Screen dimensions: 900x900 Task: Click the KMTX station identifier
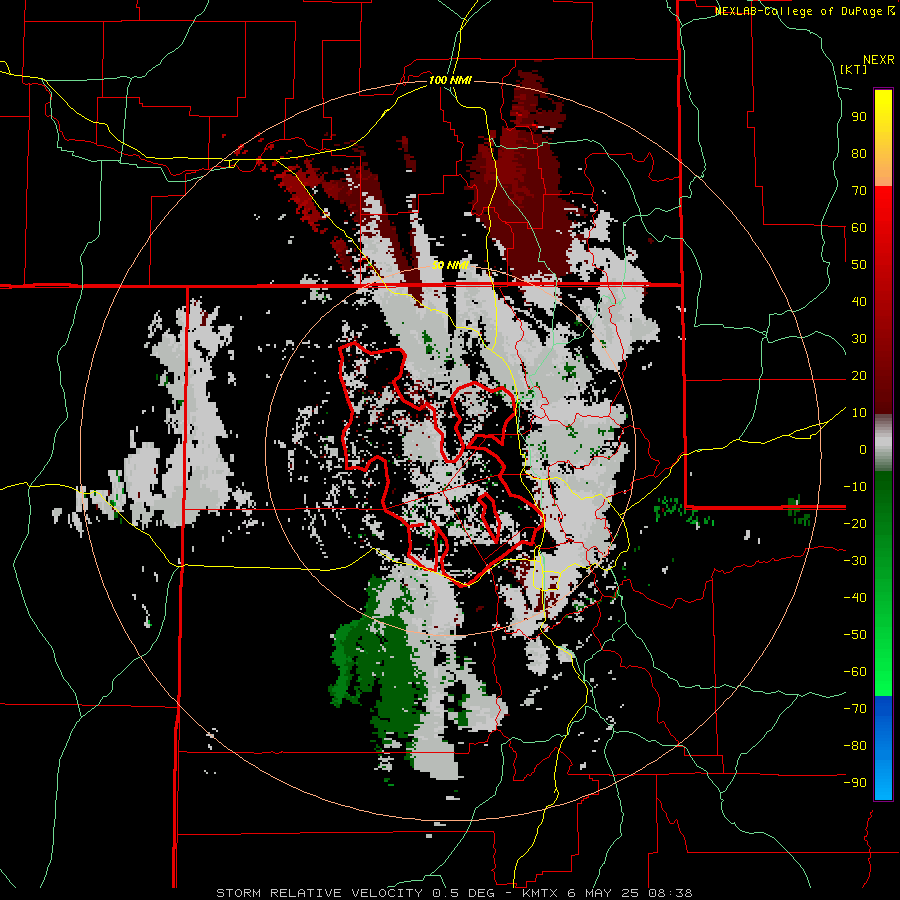(x=542, y=893)
